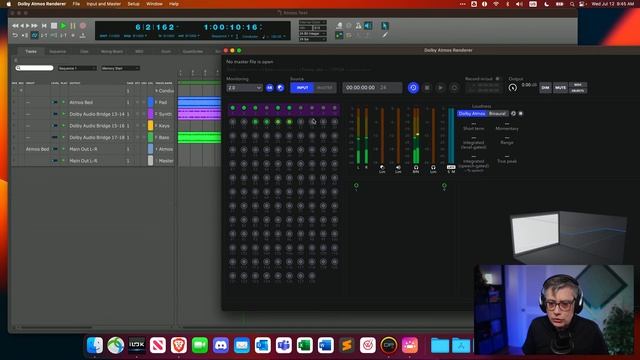This screenshot has height=360, width=640.
Task: Click the Output volume knob
Action: coord(513,88)
